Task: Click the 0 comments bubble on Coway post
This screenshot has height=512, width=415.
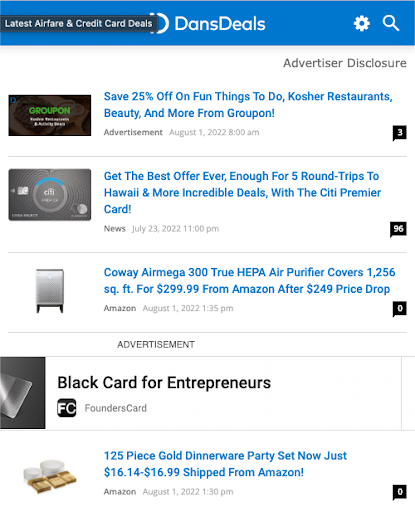Action: (399, 309)
